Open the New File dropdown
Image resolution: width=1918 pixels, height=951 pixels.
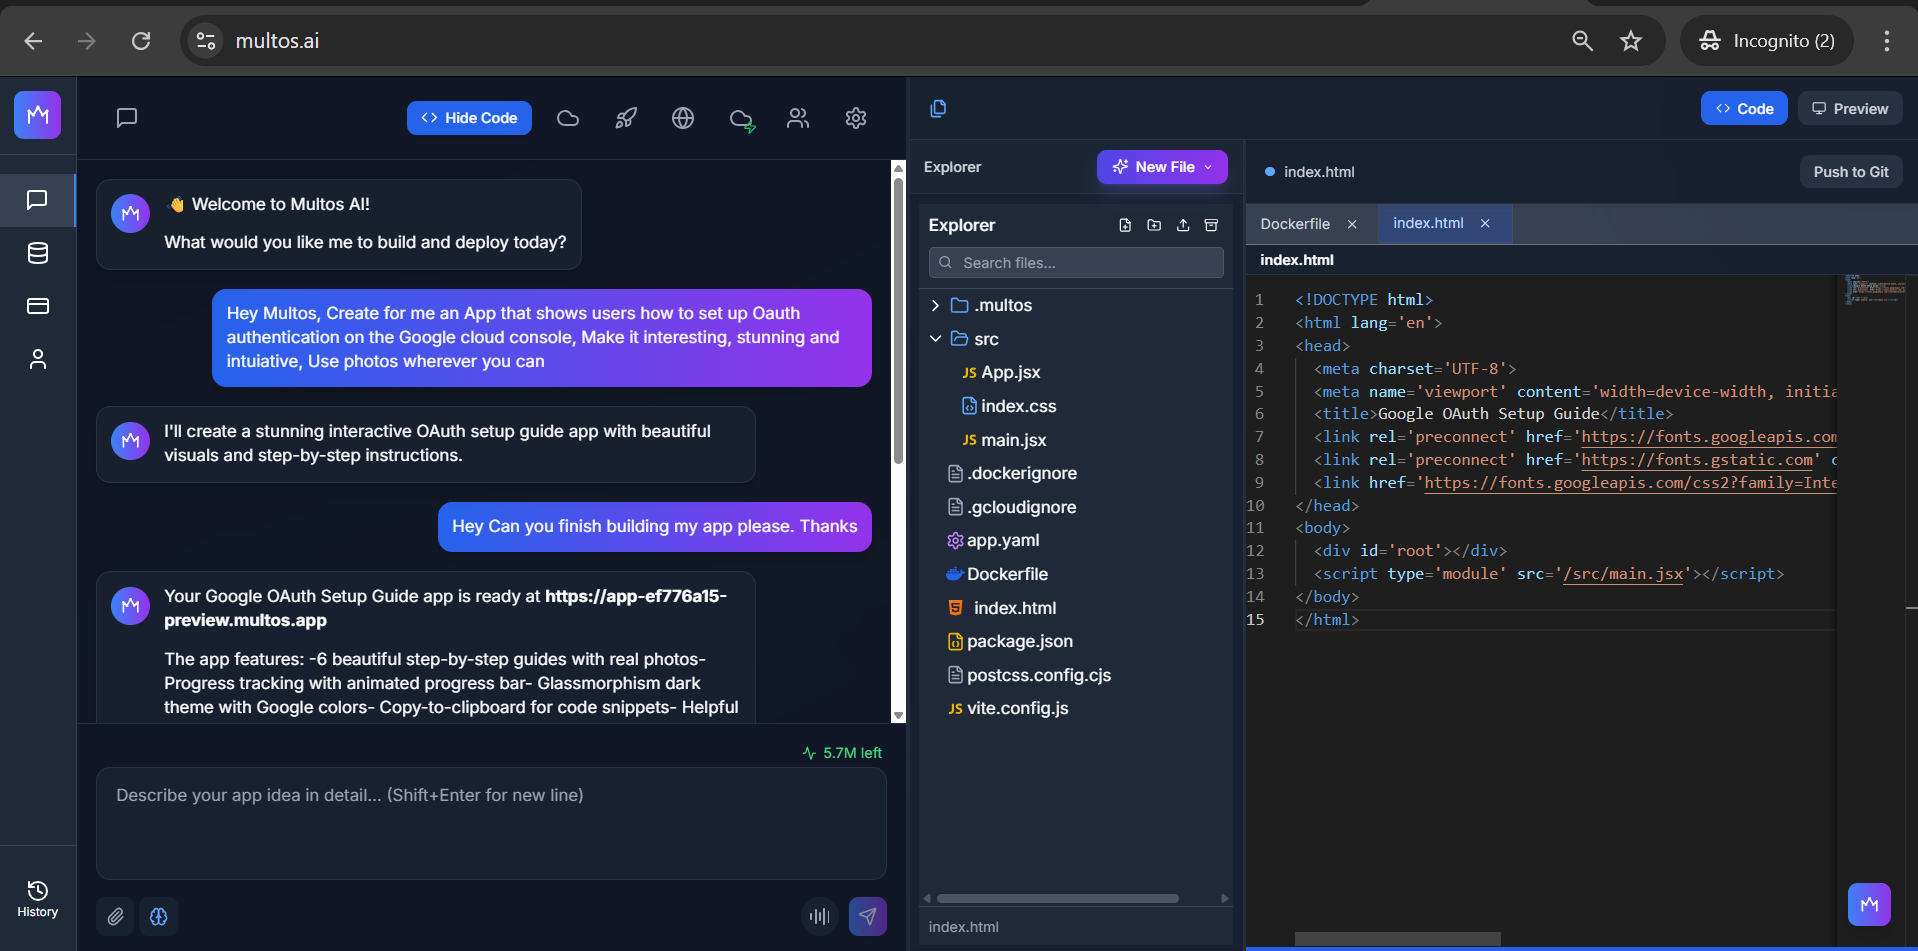pyautogui.click(x=1162, y=167)
